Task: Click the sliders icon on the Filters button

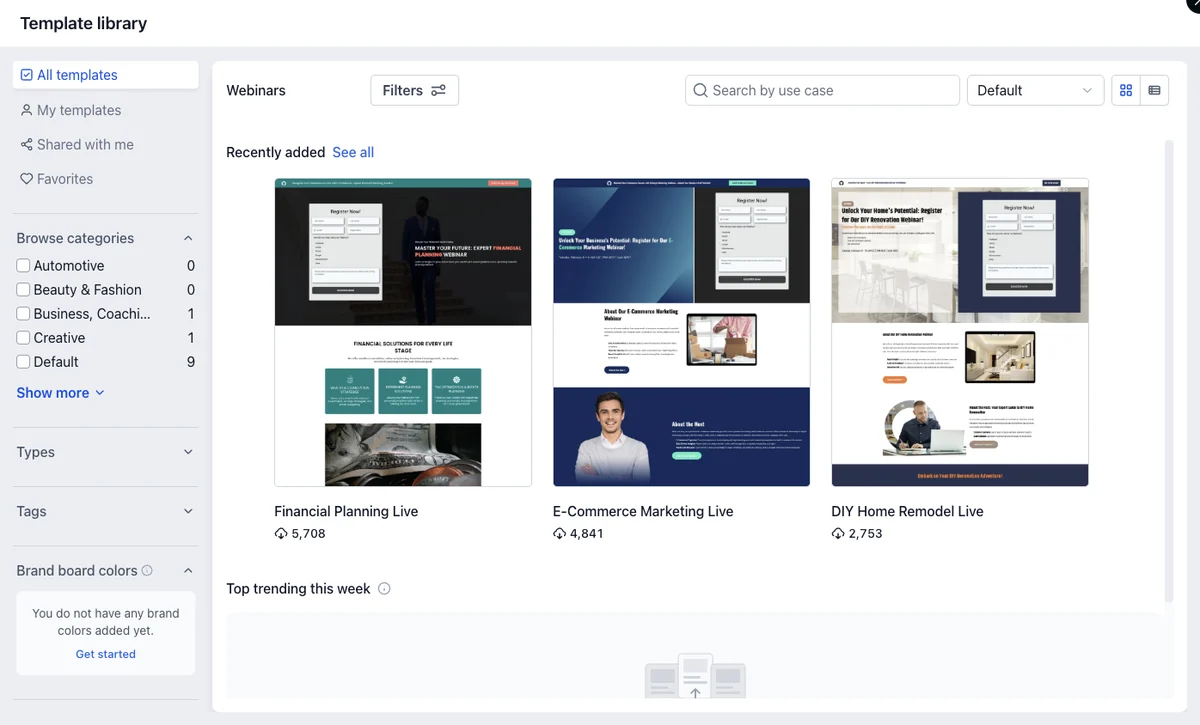Action: coord(438,90)
